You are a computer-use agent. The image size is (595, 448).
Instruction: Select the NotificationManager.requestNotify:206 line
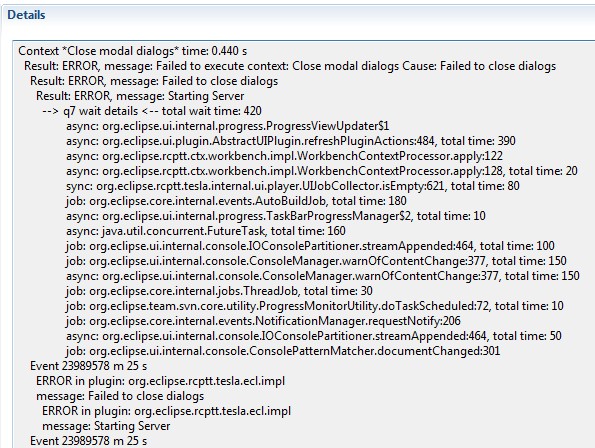(x=263, y=321)
